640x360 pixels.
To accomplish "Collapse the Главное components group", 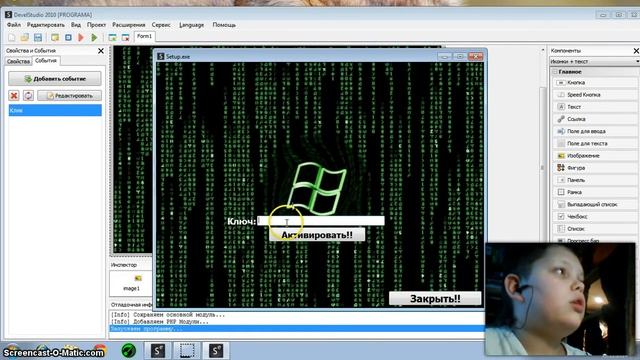I will [555, 72].
